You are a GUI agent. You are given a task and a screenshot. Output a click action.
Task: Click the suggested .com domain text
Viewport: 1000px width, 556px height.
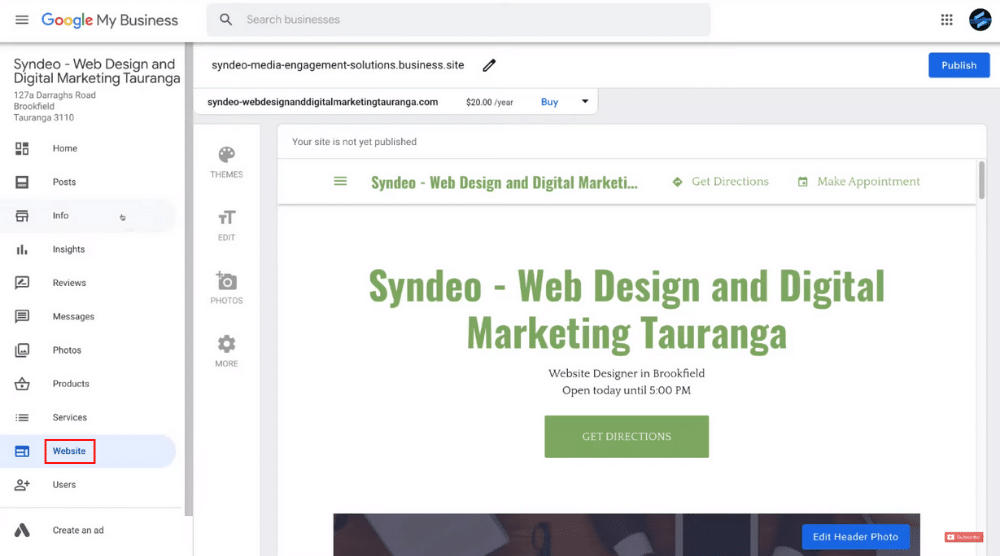[x=323, y=102]
